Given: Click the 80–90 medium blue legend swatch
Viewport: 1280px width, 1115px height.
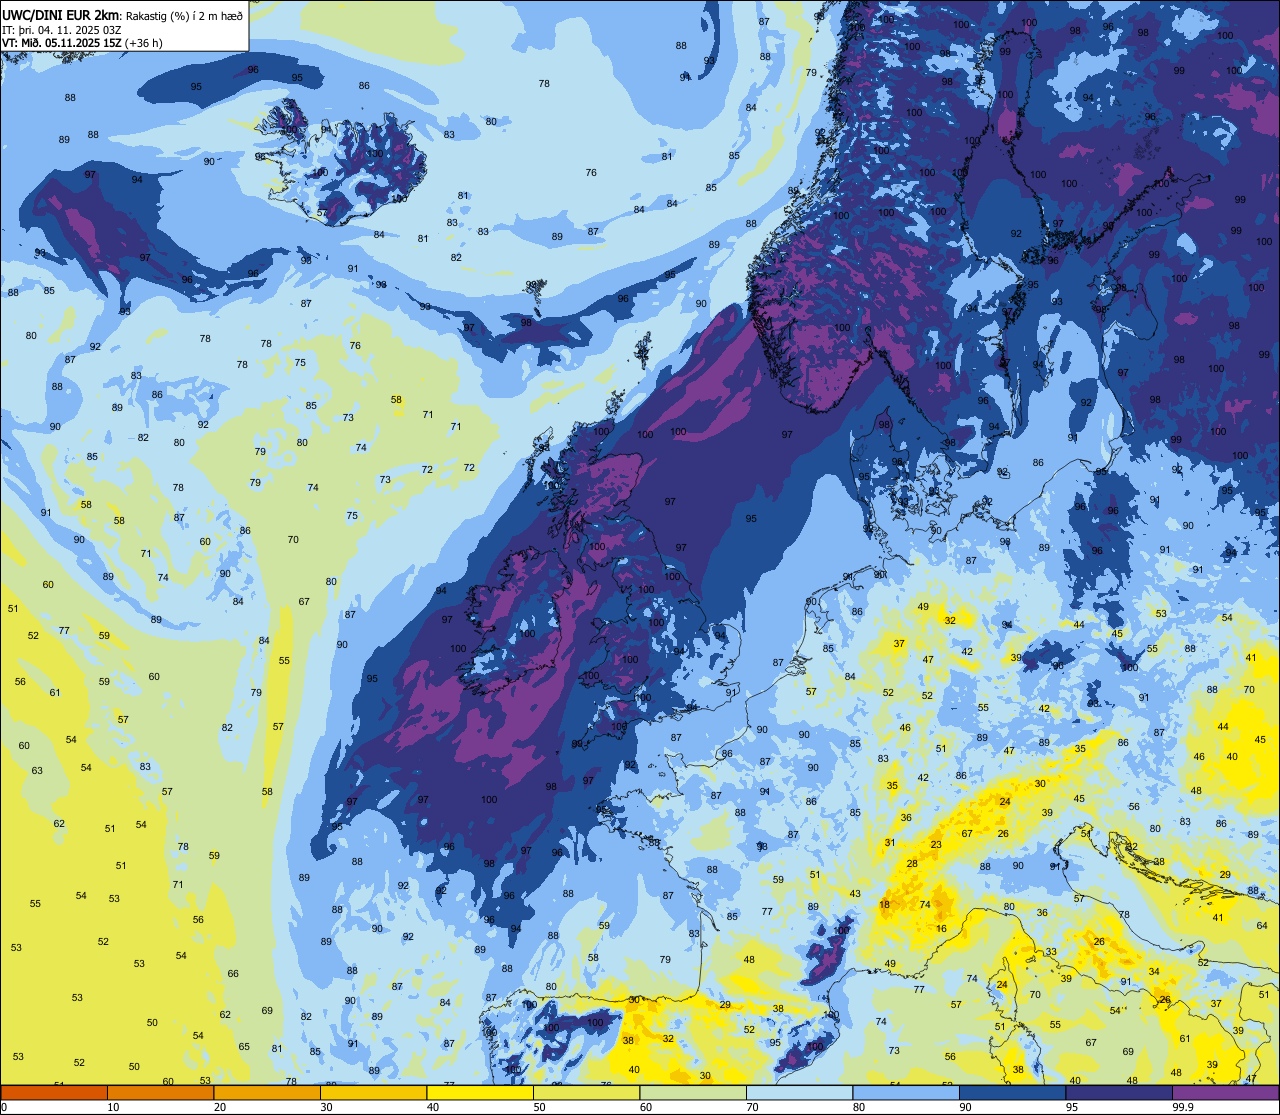Looking at the screenshot, I should click(x=906, y=1093).
